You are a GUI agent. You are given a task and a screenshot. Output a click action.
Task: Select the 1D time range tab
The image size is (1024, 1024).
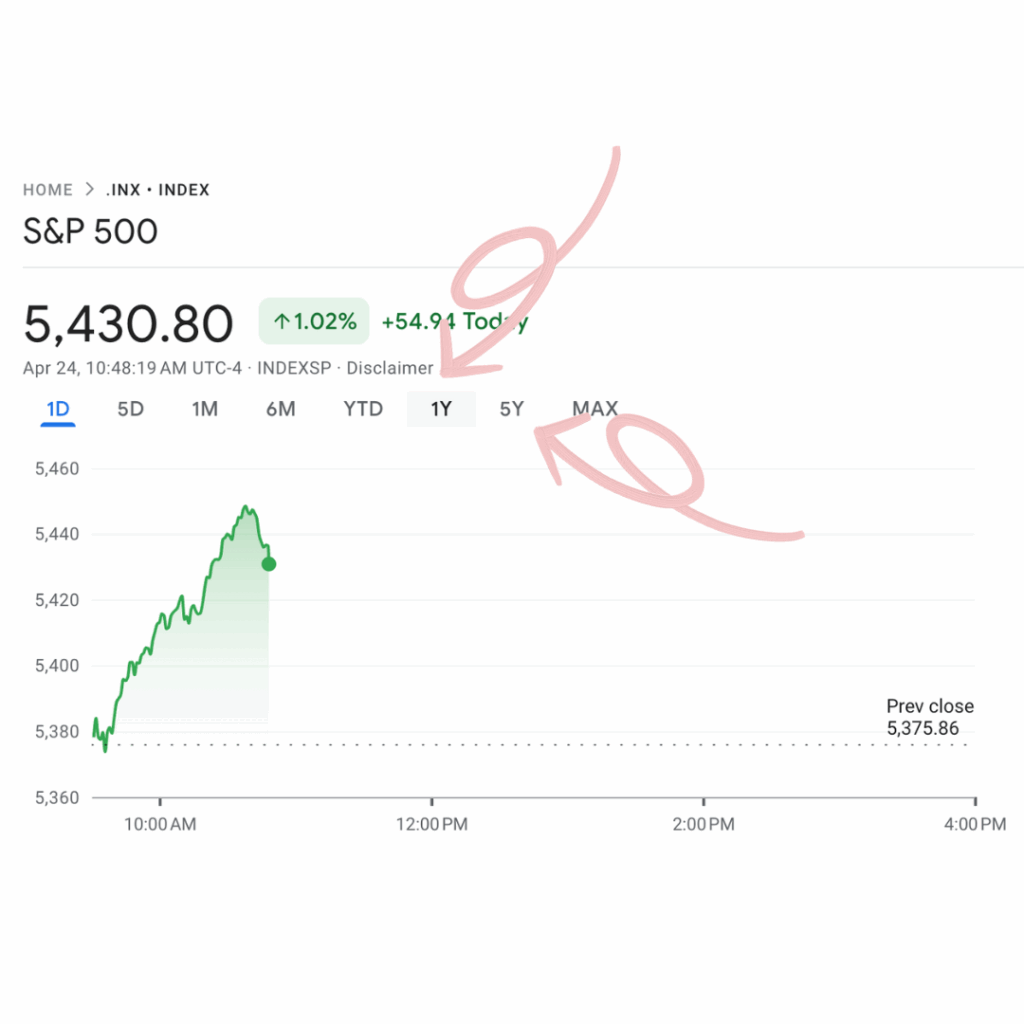tap(57, 409)
